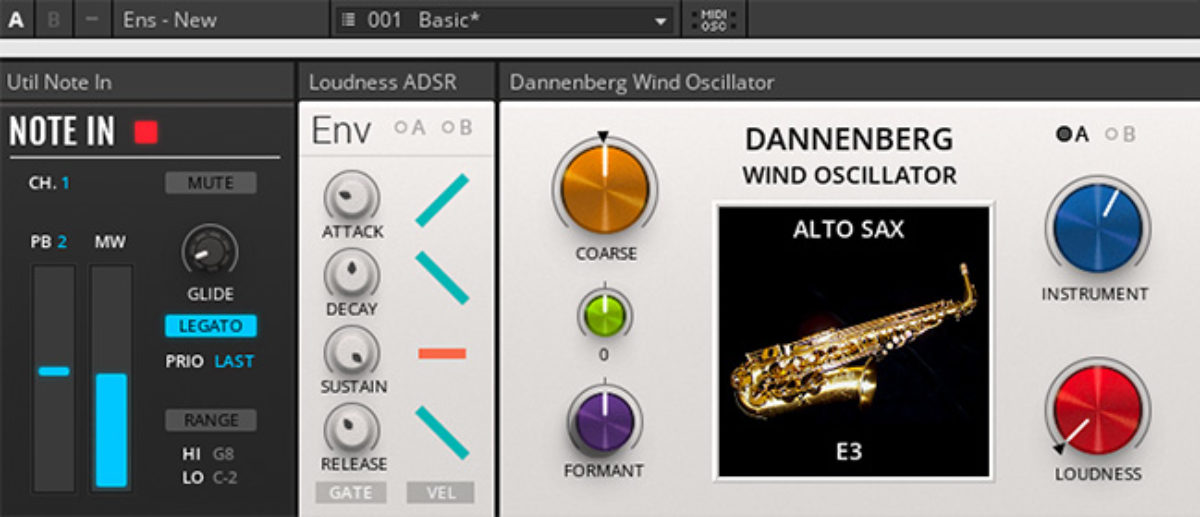This screenshot has width=1200, height=517.
Task: Click the Dannenberg Wind Oscillator block header
Action: pos(850,82)
